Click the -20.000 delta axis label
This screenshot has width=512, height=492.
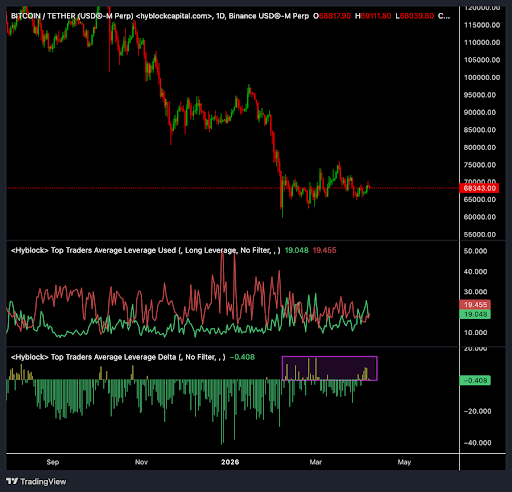477,411
